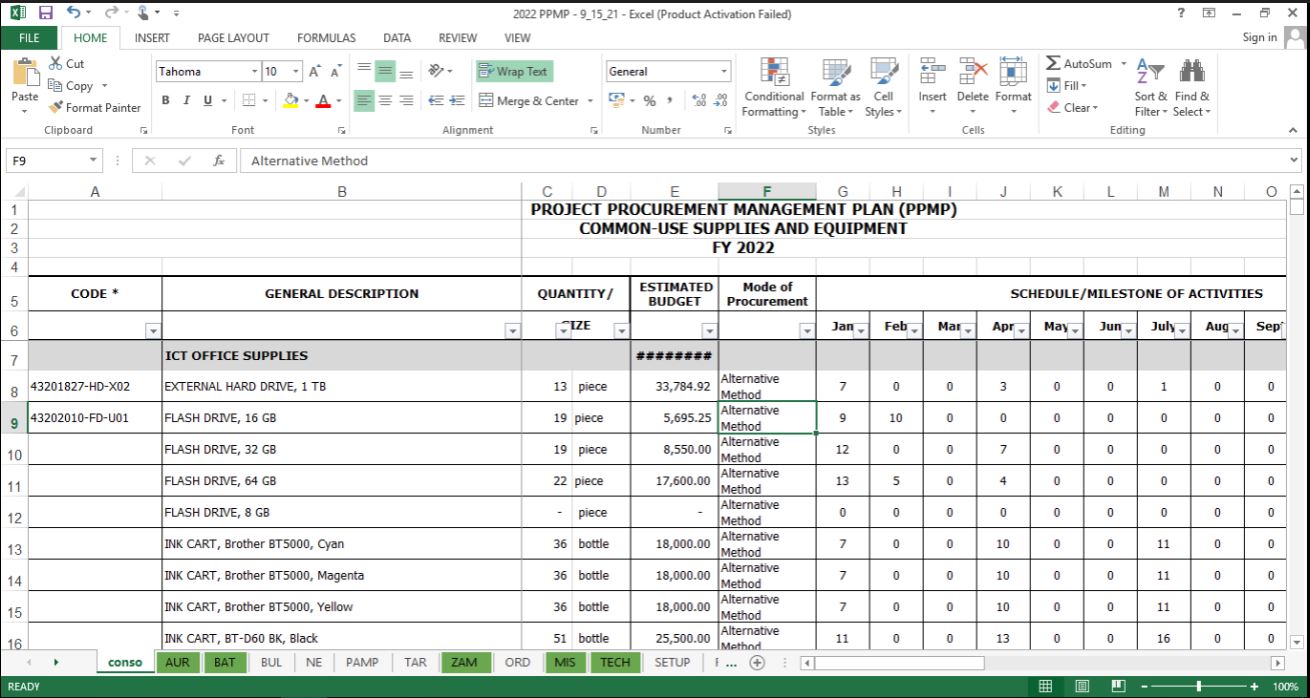Click the Format Painter icon
This screenshot has height=698, width=1310.
tap(55, 108)
